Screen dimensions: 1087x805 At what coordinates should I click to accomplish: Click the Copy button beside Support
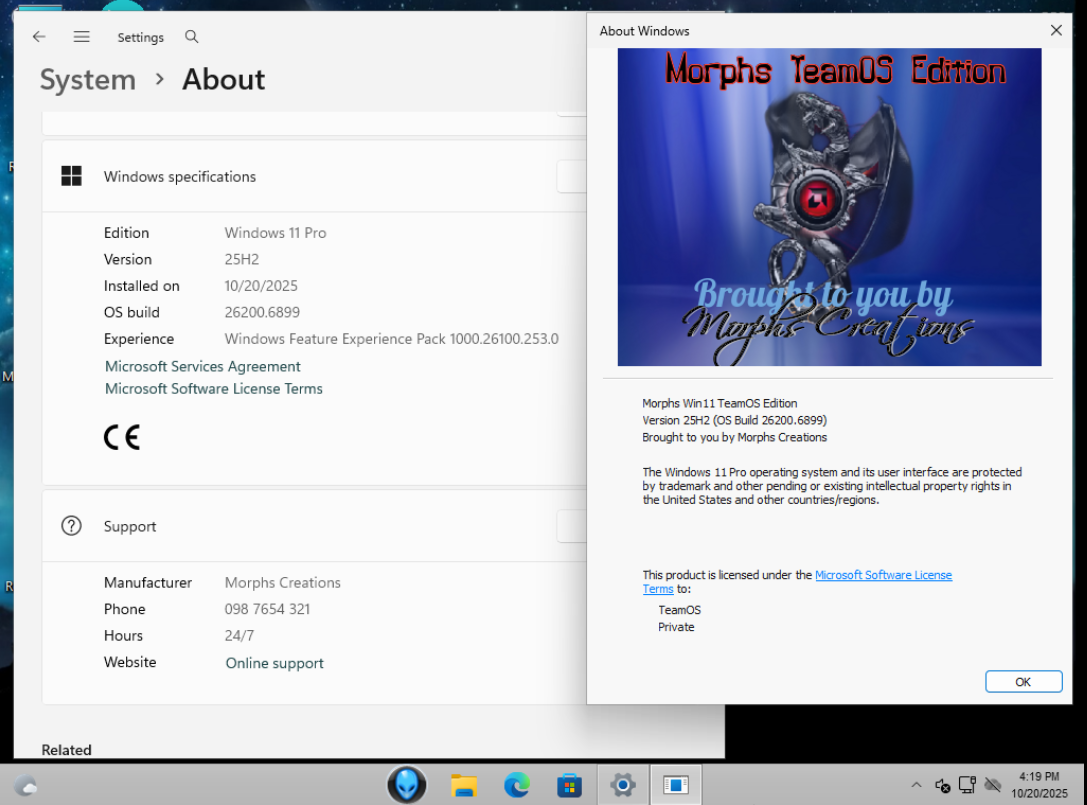pos(571,526)
